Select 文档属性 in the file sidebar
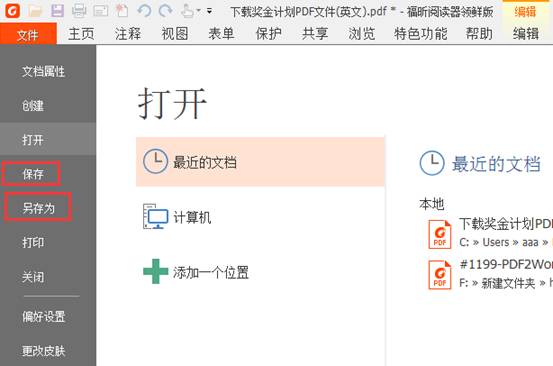 [44, 72]
